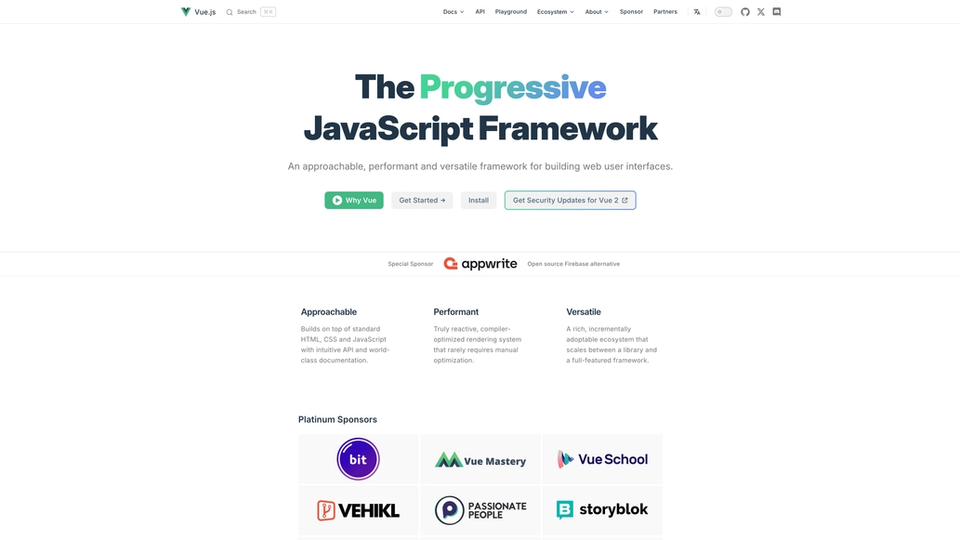Open the Vue Mastery sponsor logo
Image resolution: width=960 pixels, height=540 pixels.
tap(480, 460)
